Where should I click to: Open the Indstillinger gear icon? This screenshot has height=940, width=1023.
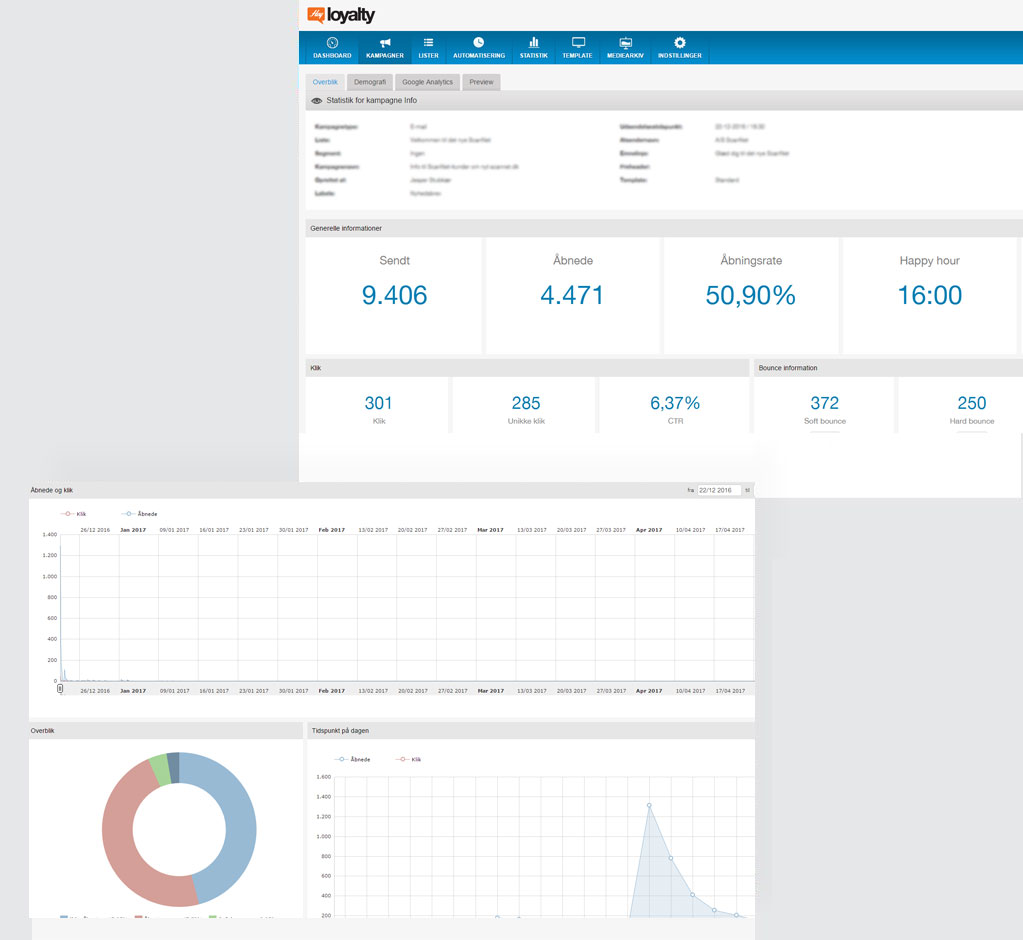pyautogui.click(x=680, y=42)
